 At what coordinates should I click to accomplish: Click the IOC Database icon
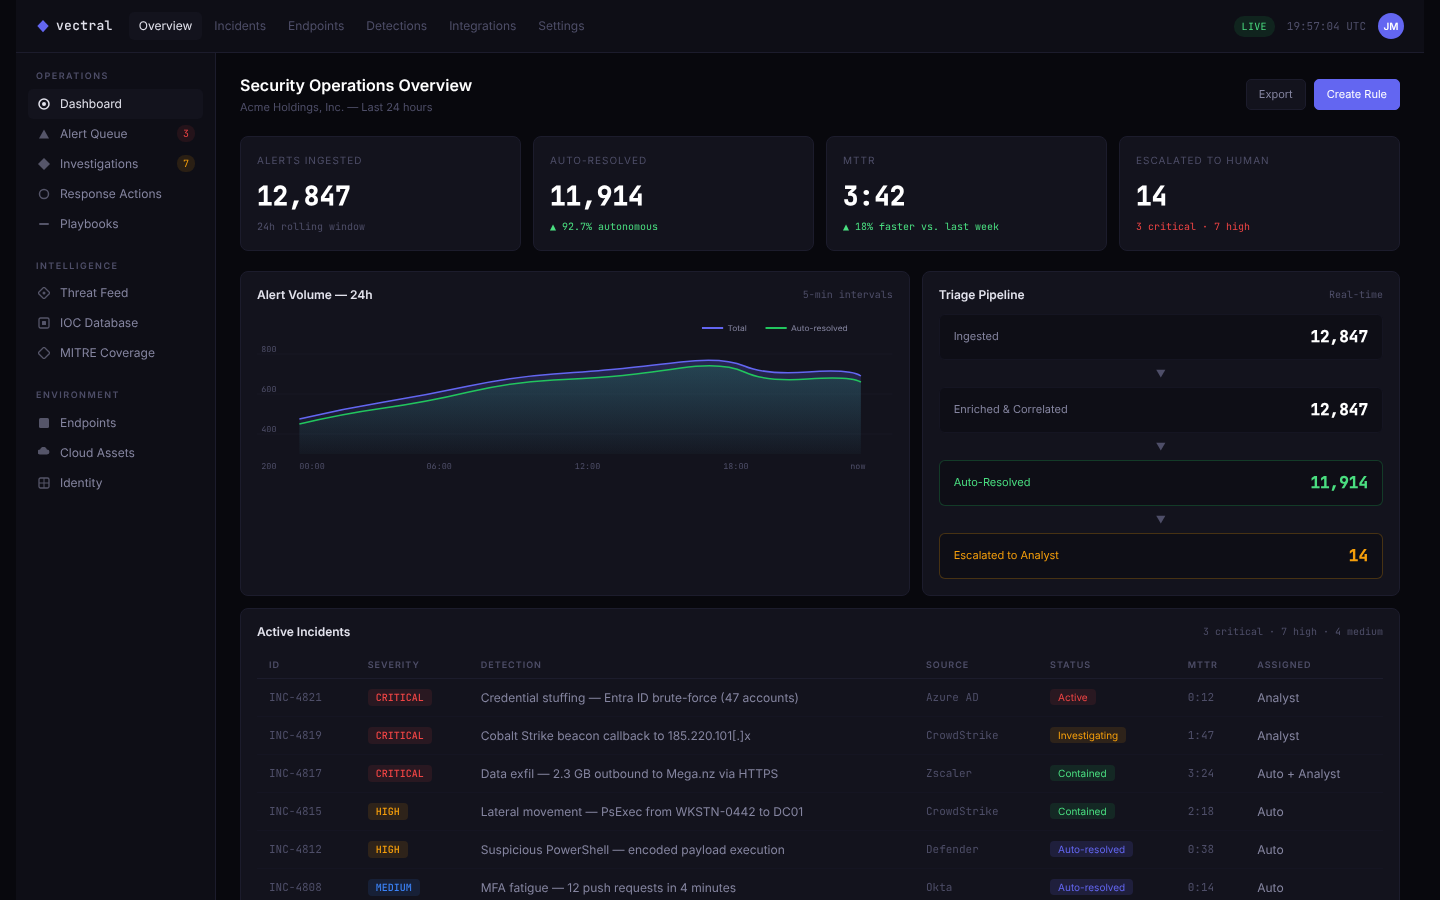pyautogui.click(x=44, y=323)
